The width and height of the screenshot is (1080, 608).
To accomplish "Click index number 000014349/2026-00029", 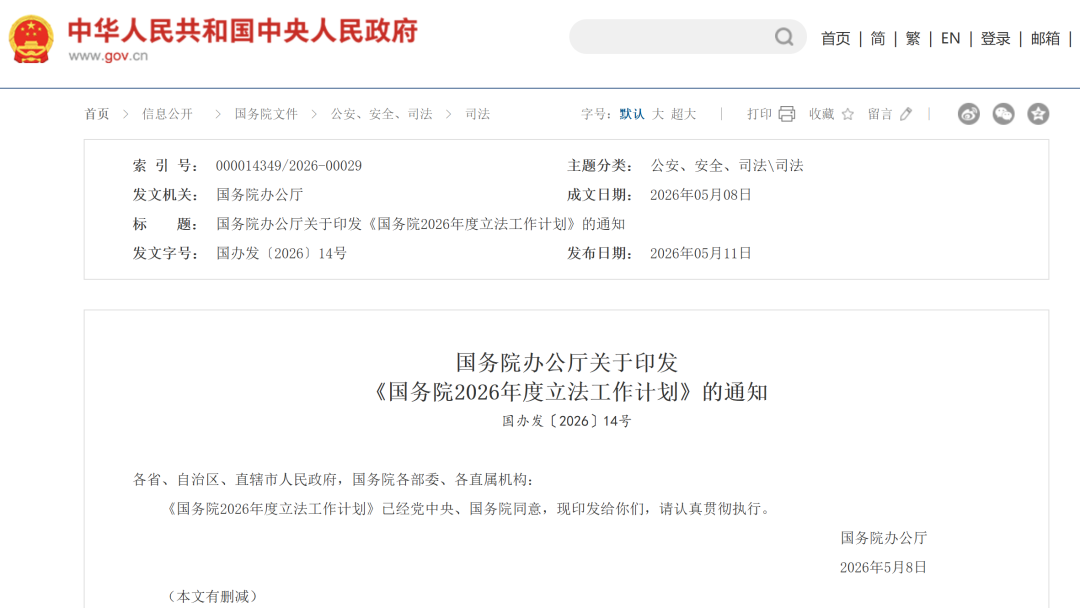I will 289,166.
